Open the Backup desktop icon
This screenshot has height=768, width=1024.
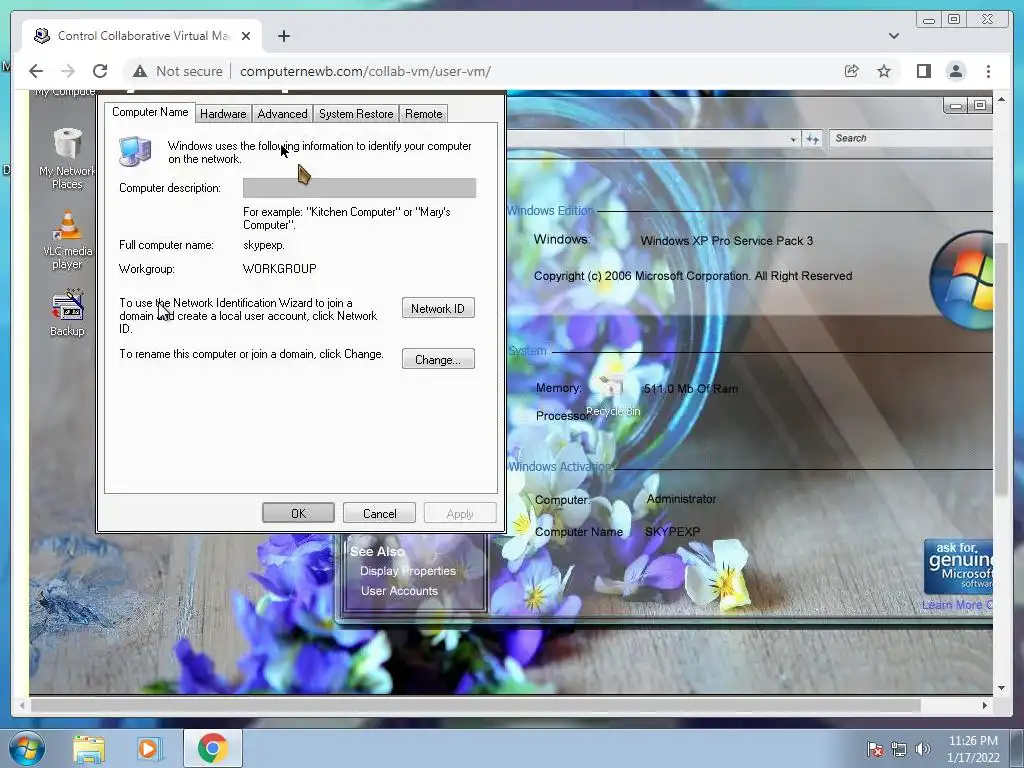pyautogui.click(x=67, y=313)
